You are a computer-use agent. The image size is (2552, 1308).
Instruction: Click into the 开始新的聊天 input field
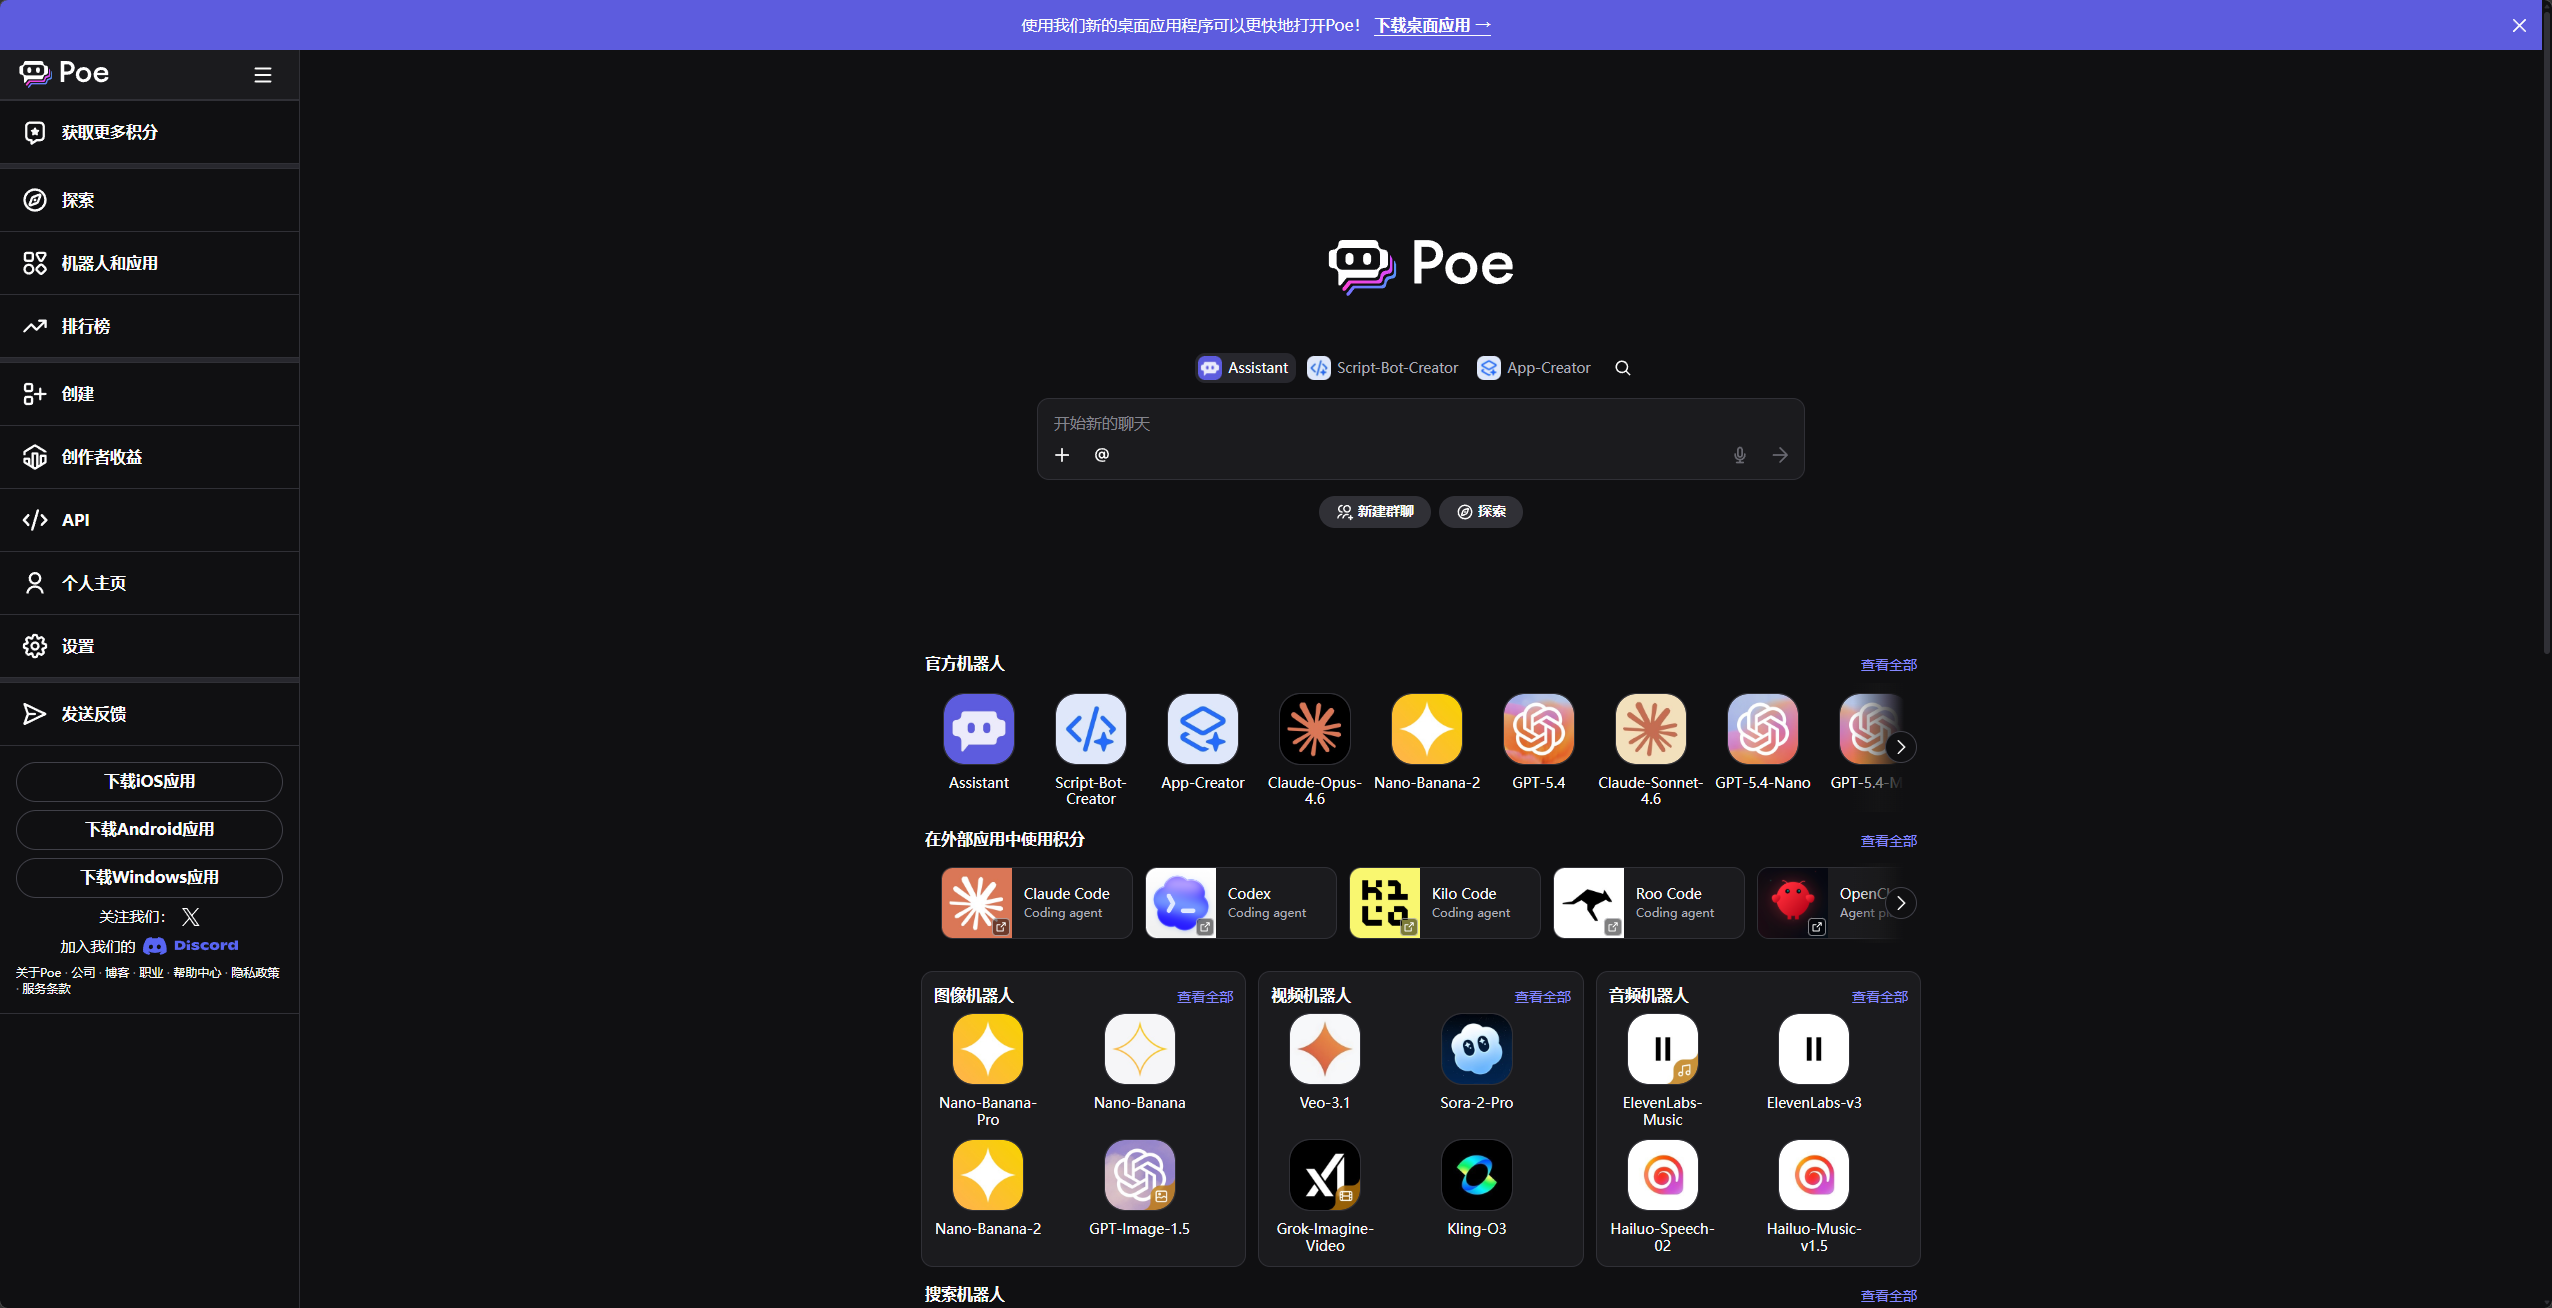click(1420, 424)
